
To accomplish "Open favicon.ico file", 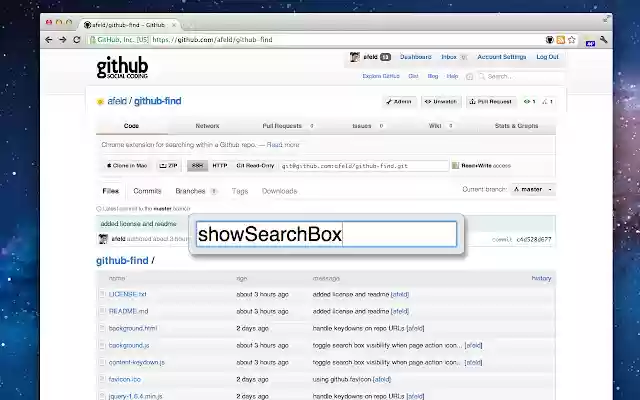I will pos(124,380).
